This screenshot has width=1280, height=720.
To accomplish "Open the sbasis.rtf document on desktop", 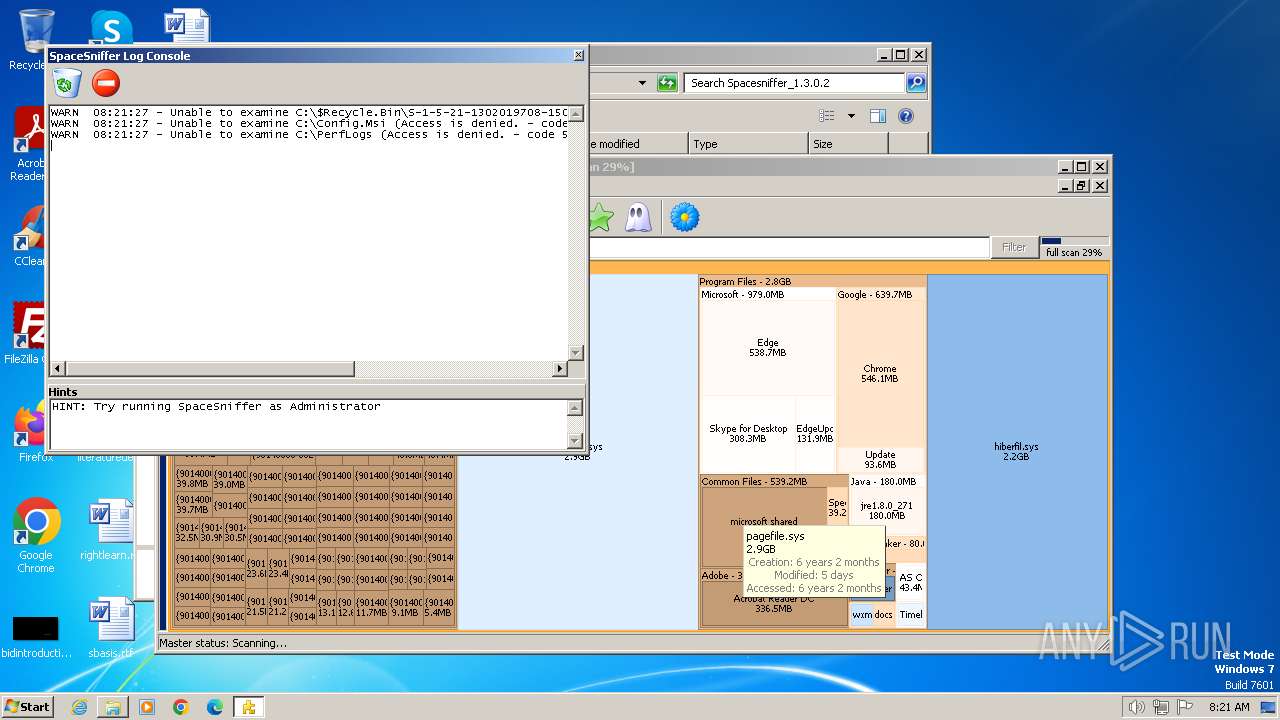I will click(110, 628).
